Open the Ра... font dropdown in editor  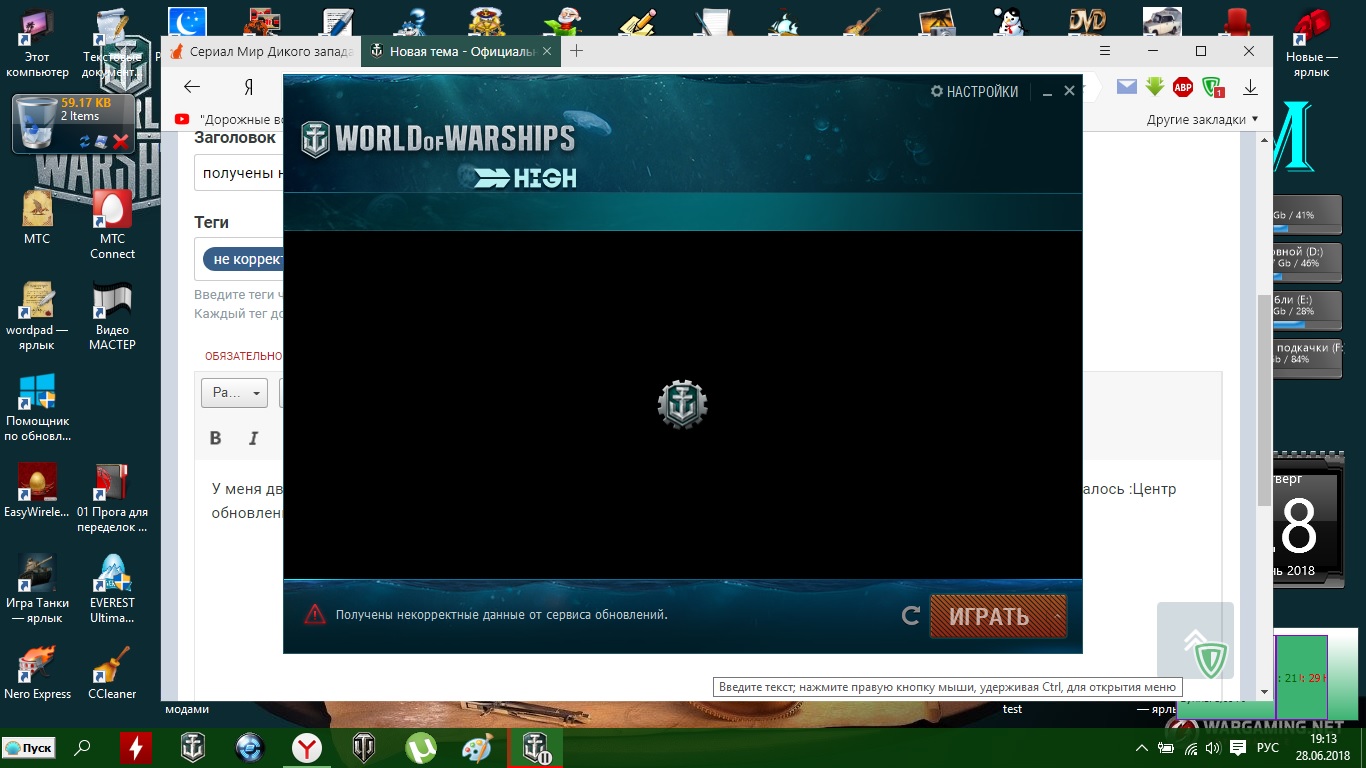click(234, 393)
